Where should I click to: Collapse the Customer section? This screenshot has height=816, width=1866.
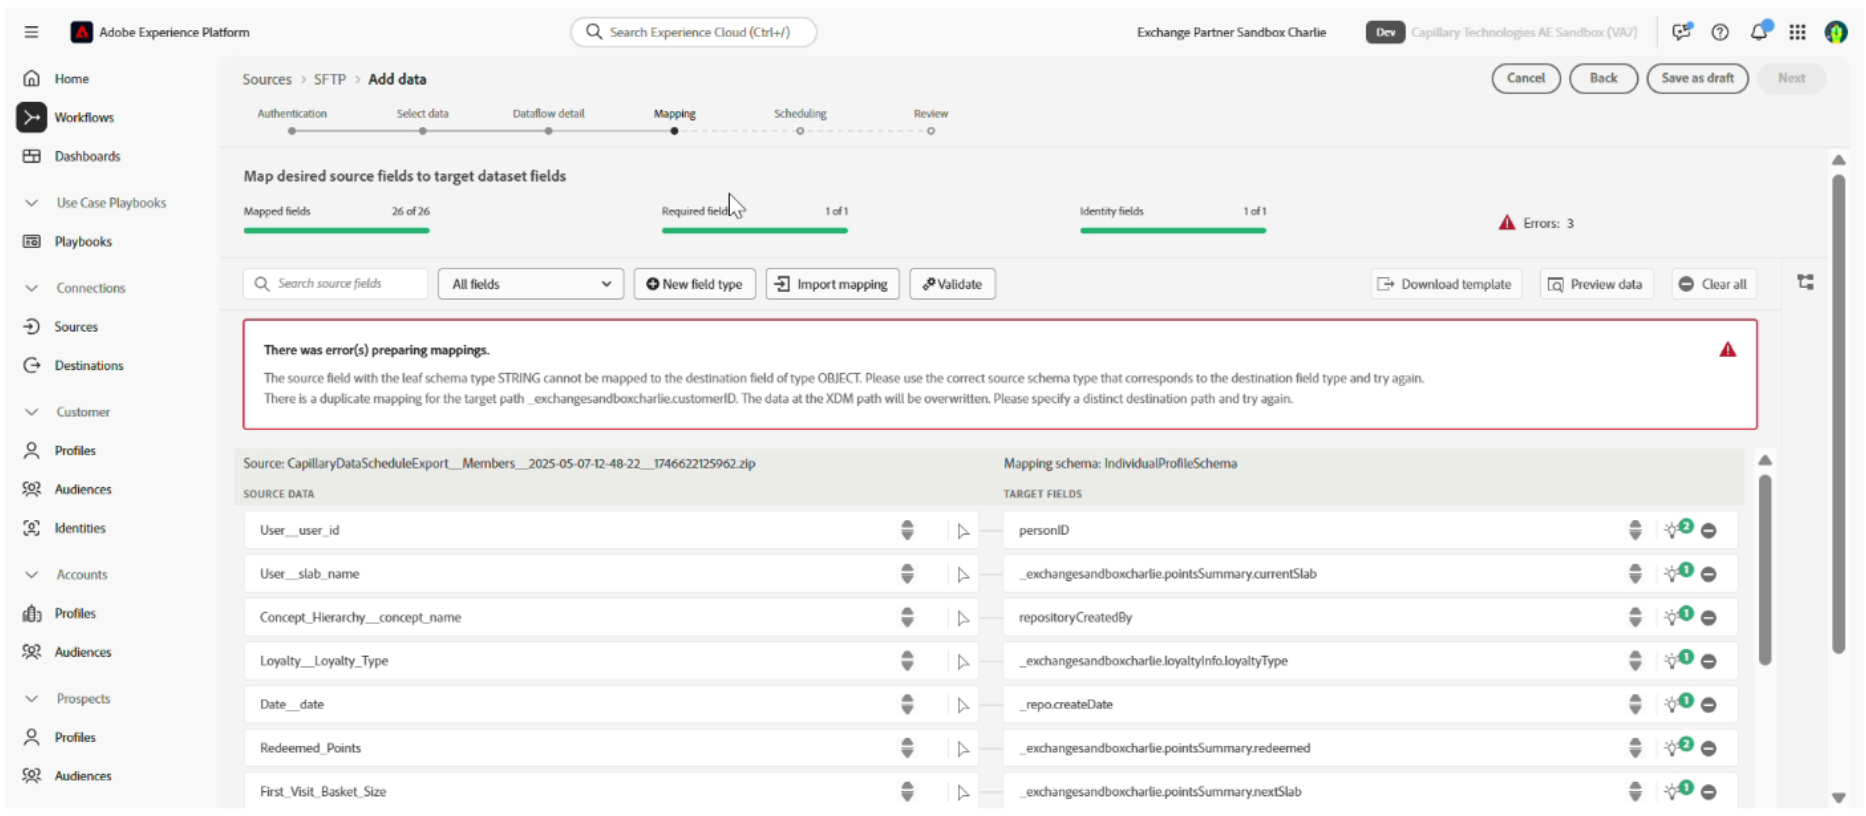(x=31, y=412)
